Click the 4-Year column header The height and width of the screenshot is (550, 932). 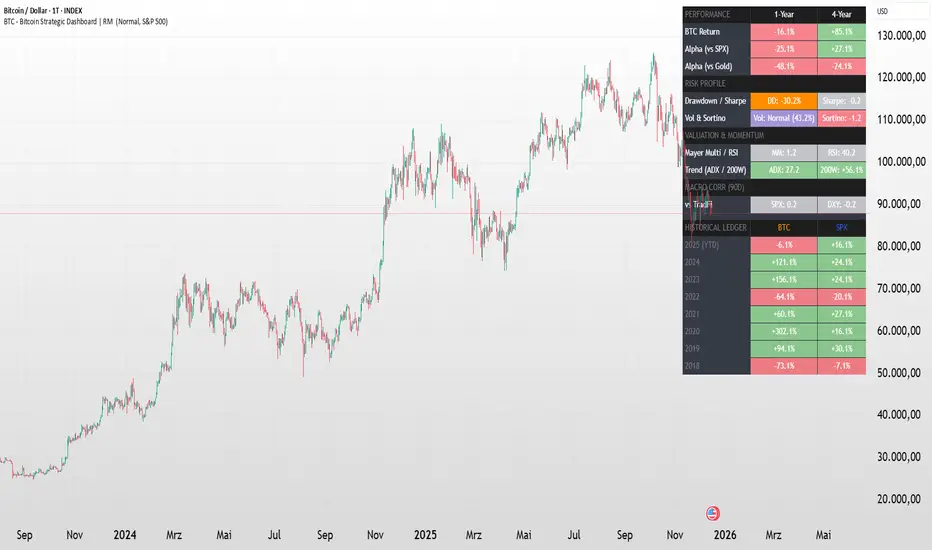point(840,15)
